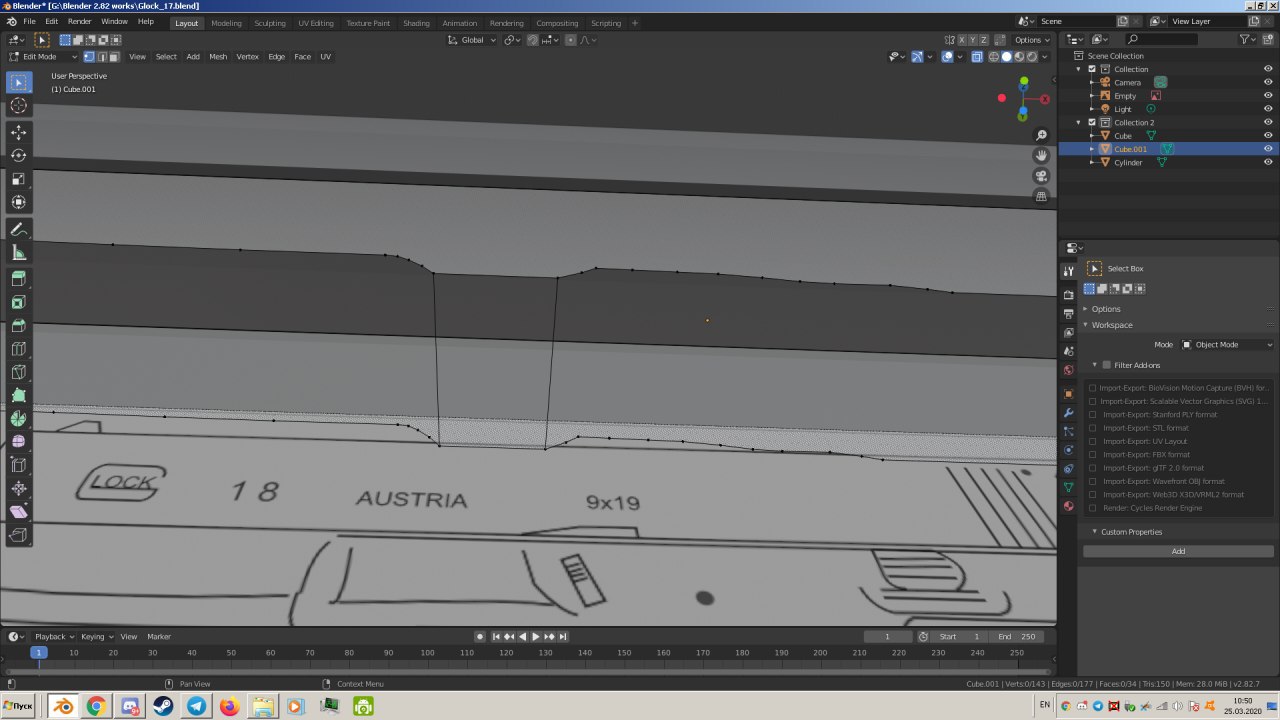
Task: Select the Measure tool
Action: pyautogui.click(x=18, y=252)
